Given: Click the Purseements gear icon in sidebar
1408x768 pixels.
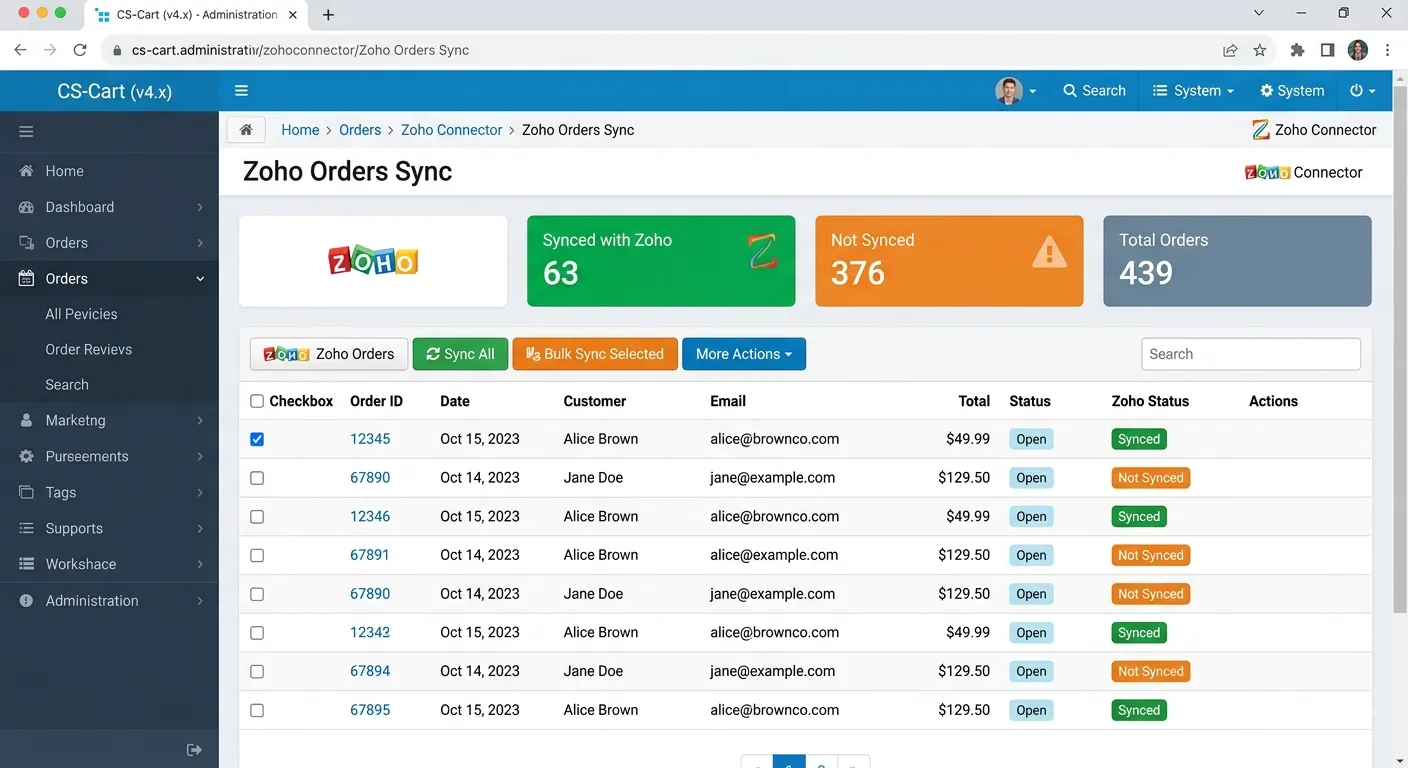Looking at the screenshot, I should pyautogui.click(x=26, y=457).
